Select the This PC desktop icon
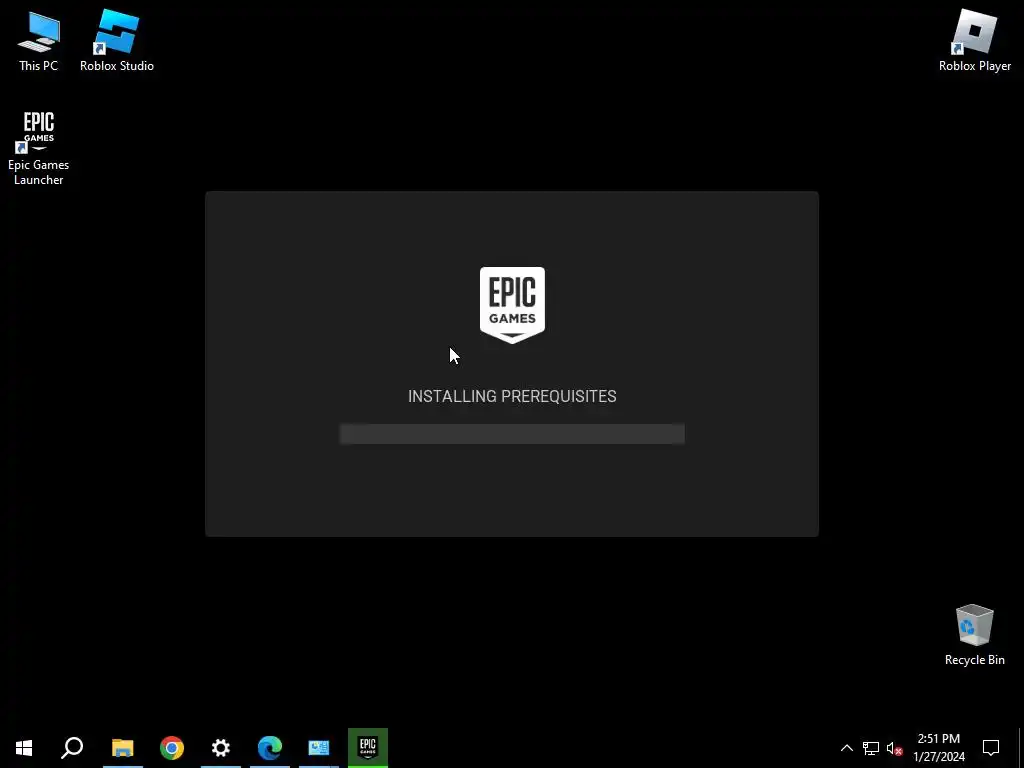The height and width of the screenshot is (768, 1024). tap(39, 40)
